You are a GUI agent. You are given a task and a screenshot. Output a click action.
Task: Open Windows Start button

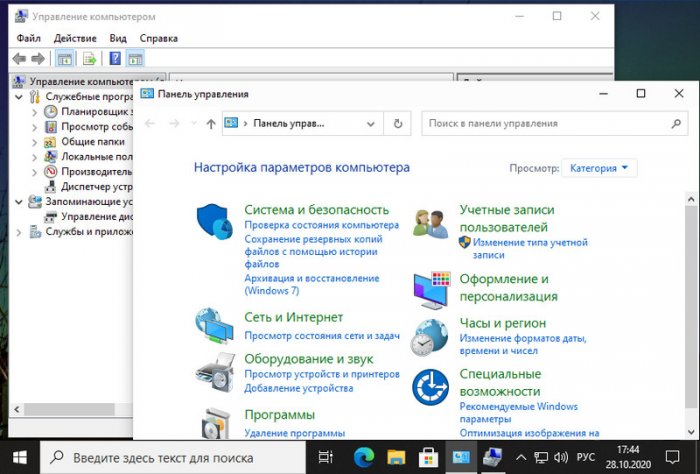click(x=20, y=457)
